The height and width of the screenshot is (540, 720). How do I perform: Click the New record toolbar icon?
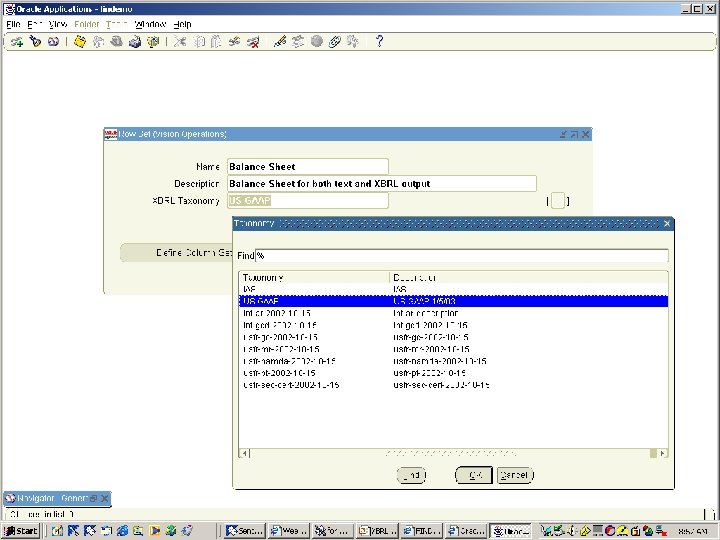(17, 42)
